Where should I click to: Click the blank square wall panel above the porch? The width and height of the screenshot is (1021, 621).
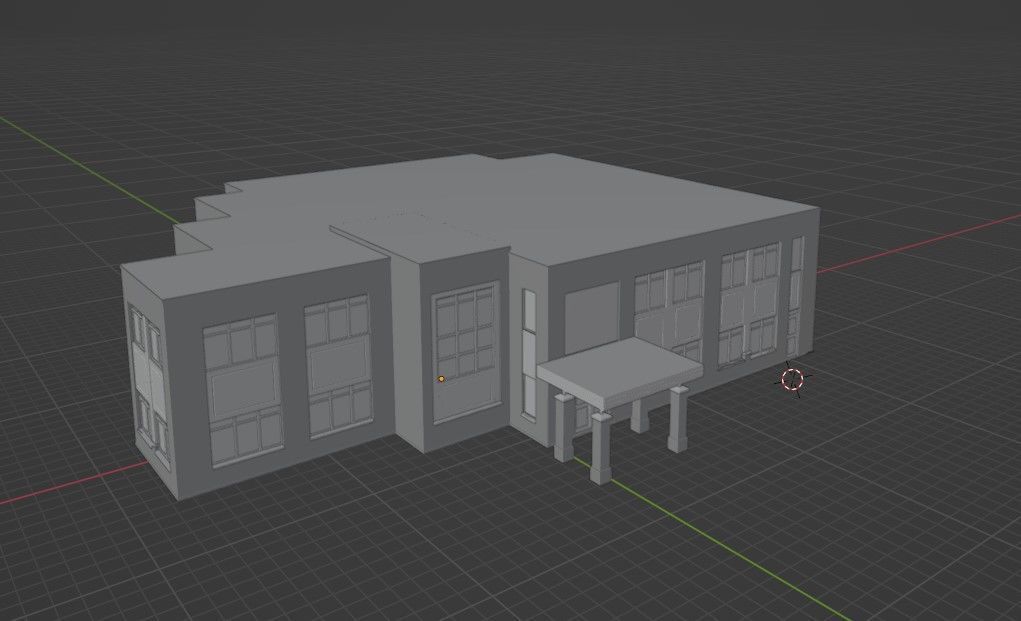(x=591, y=317)
